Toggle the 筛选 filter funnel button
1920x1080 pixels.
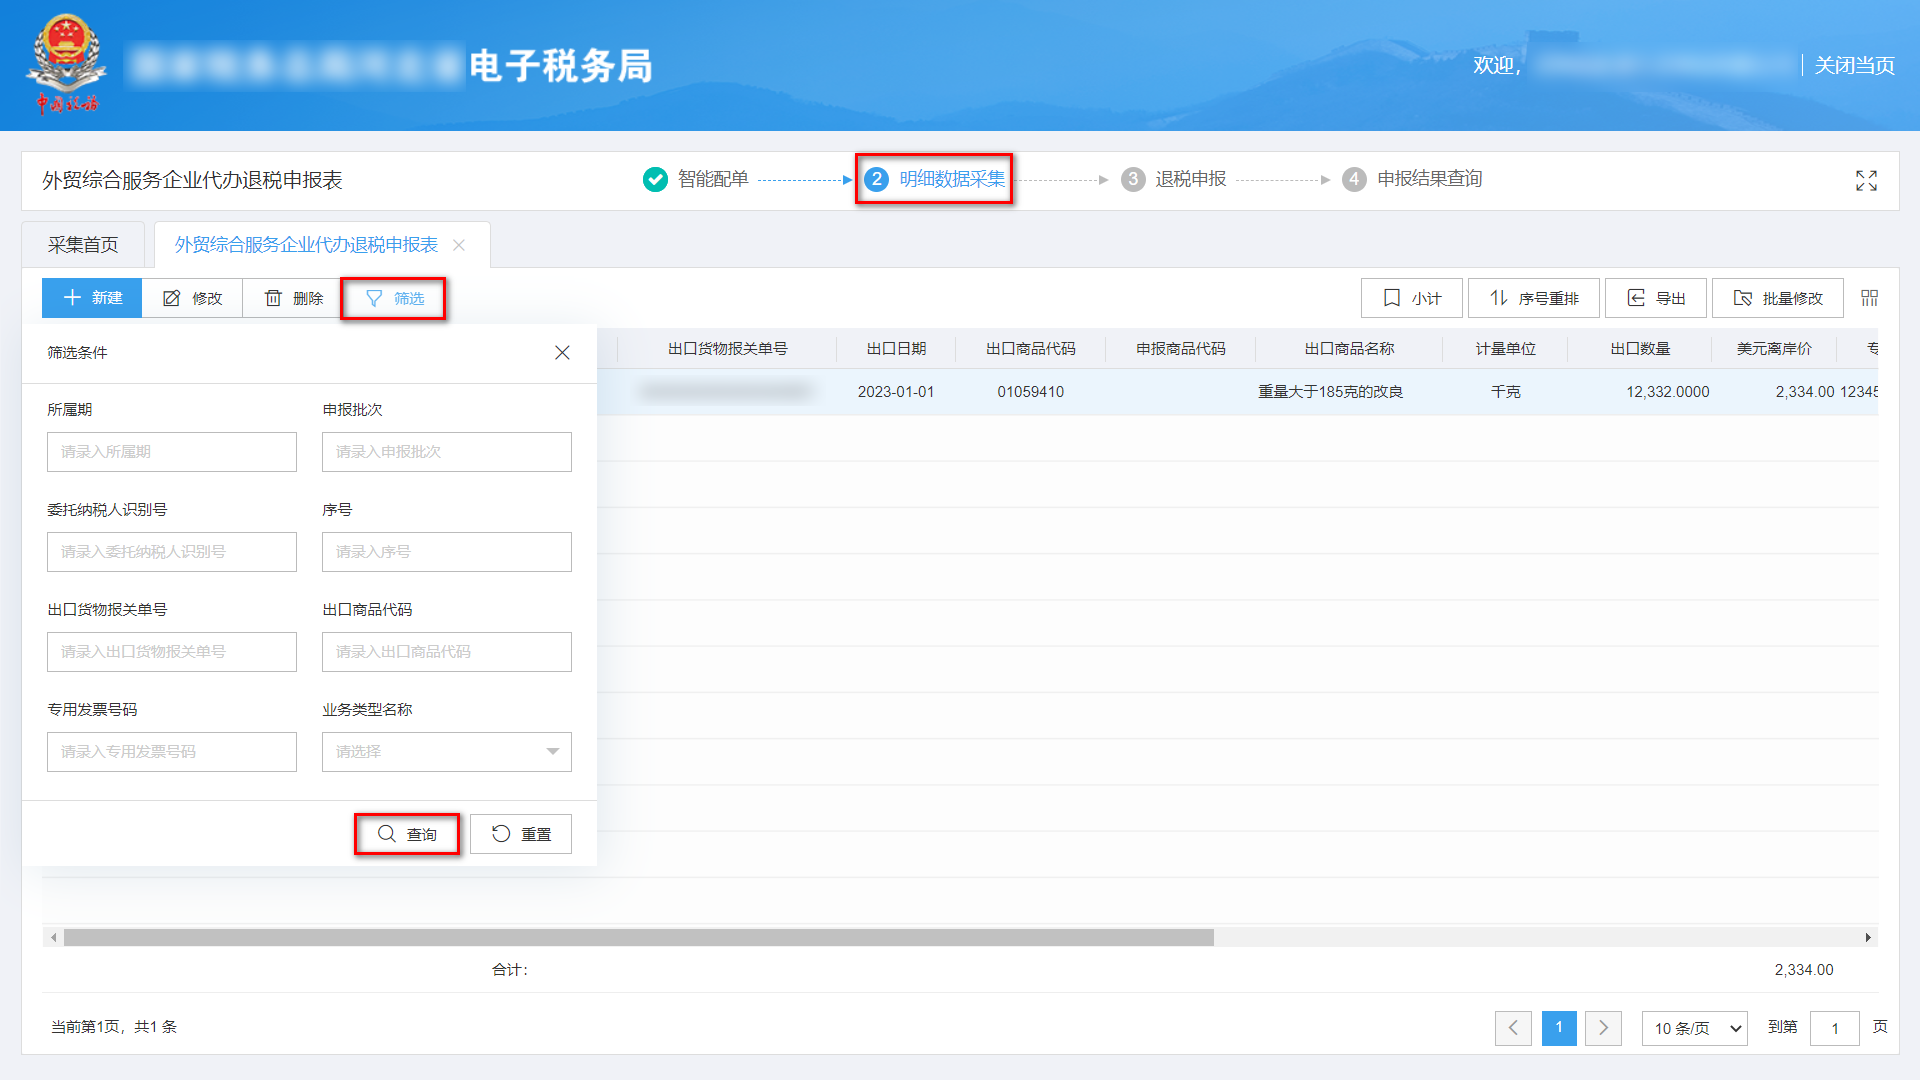tap(394, 298)
